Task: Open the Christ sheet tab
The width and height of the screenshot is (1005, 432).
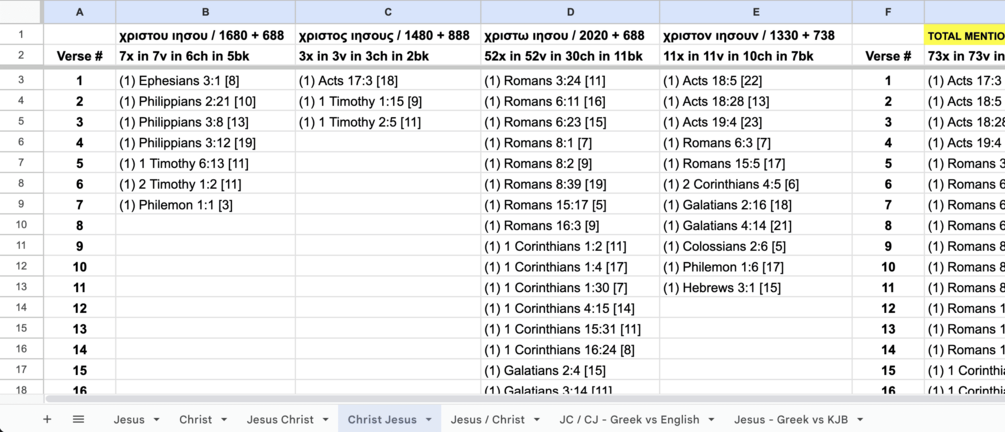Action: tap(195, 419)
